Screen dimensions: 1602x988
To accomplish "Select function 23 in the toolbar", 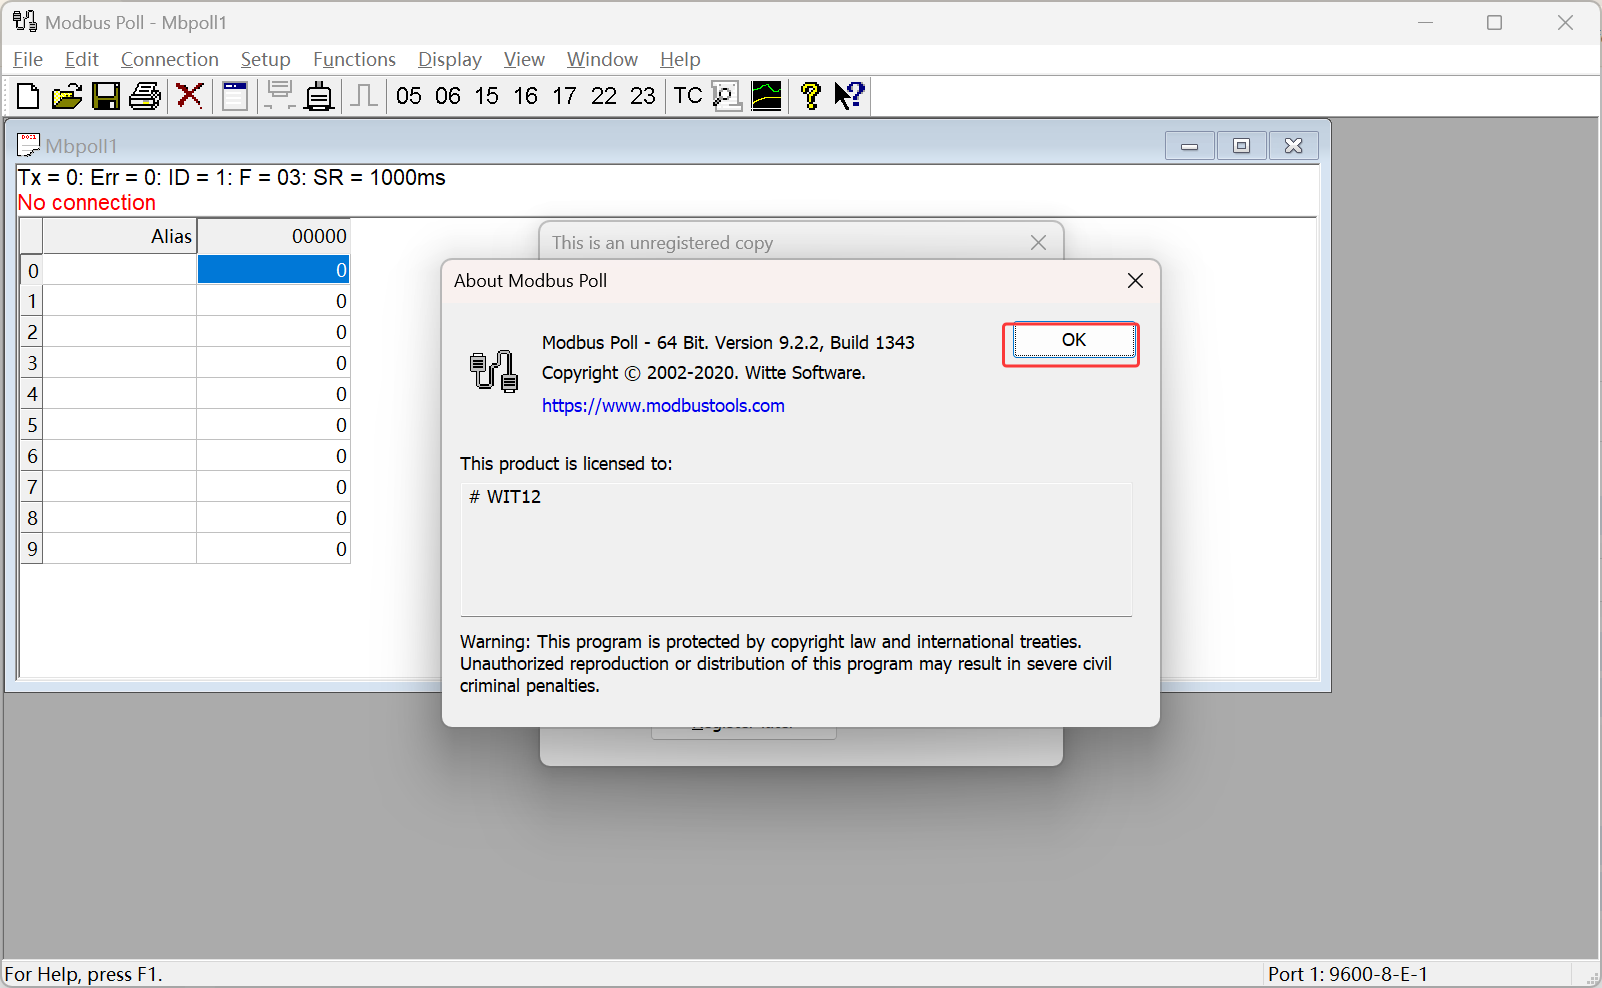I will pos(643,96).
